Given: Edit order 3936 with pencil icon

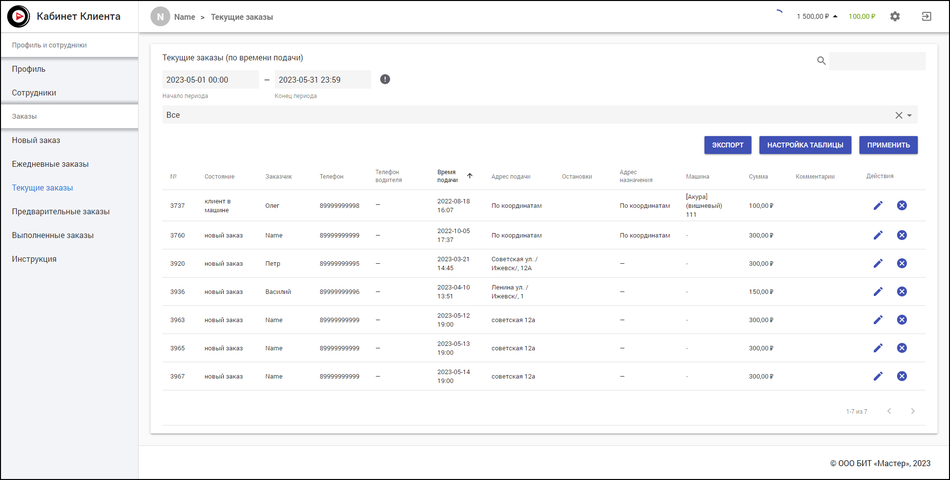Looking at the screenshot, I should click(878, 291).
